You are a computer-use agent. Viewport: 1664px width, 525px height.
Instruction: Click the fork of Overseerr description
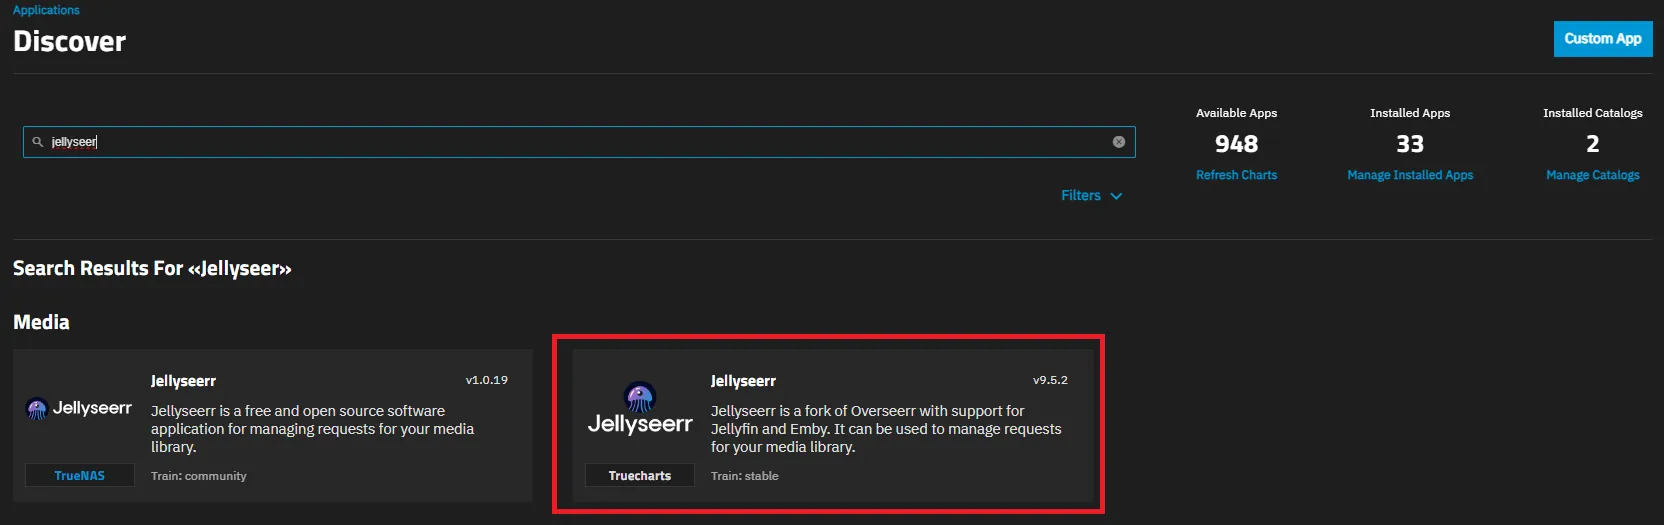click(886, 429)
